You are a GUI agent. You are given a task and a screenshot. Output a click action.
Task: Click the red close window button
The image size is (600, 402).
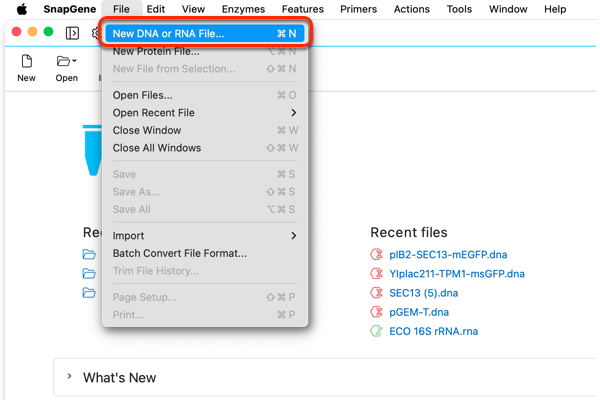tap(16, 32)
